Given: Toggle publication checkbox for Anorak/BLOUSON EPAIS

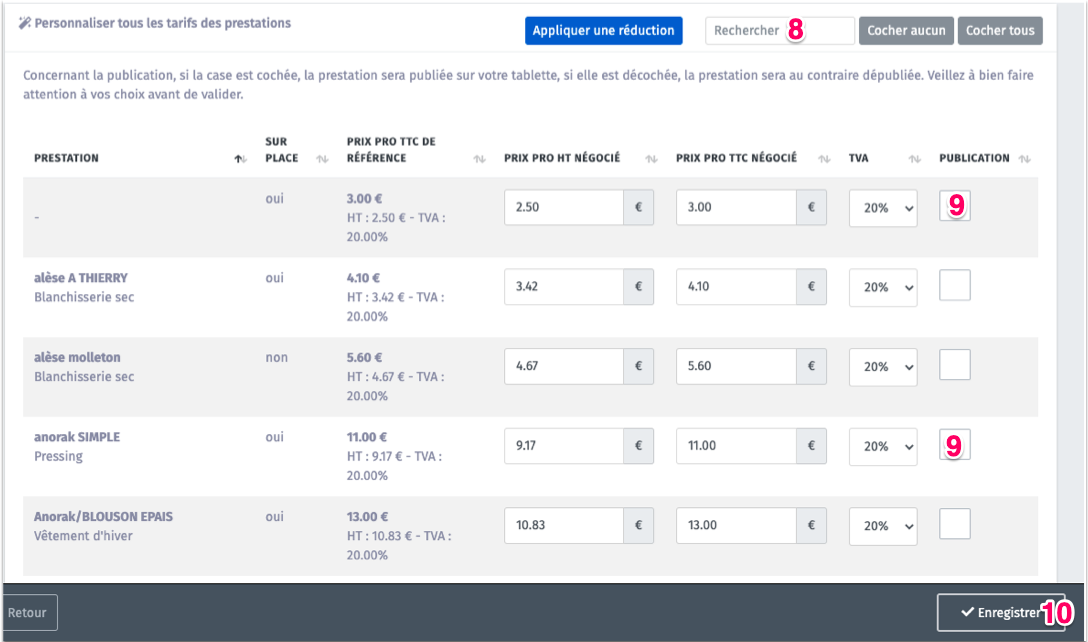Looking at the screenshot, I should pos(955,524).
